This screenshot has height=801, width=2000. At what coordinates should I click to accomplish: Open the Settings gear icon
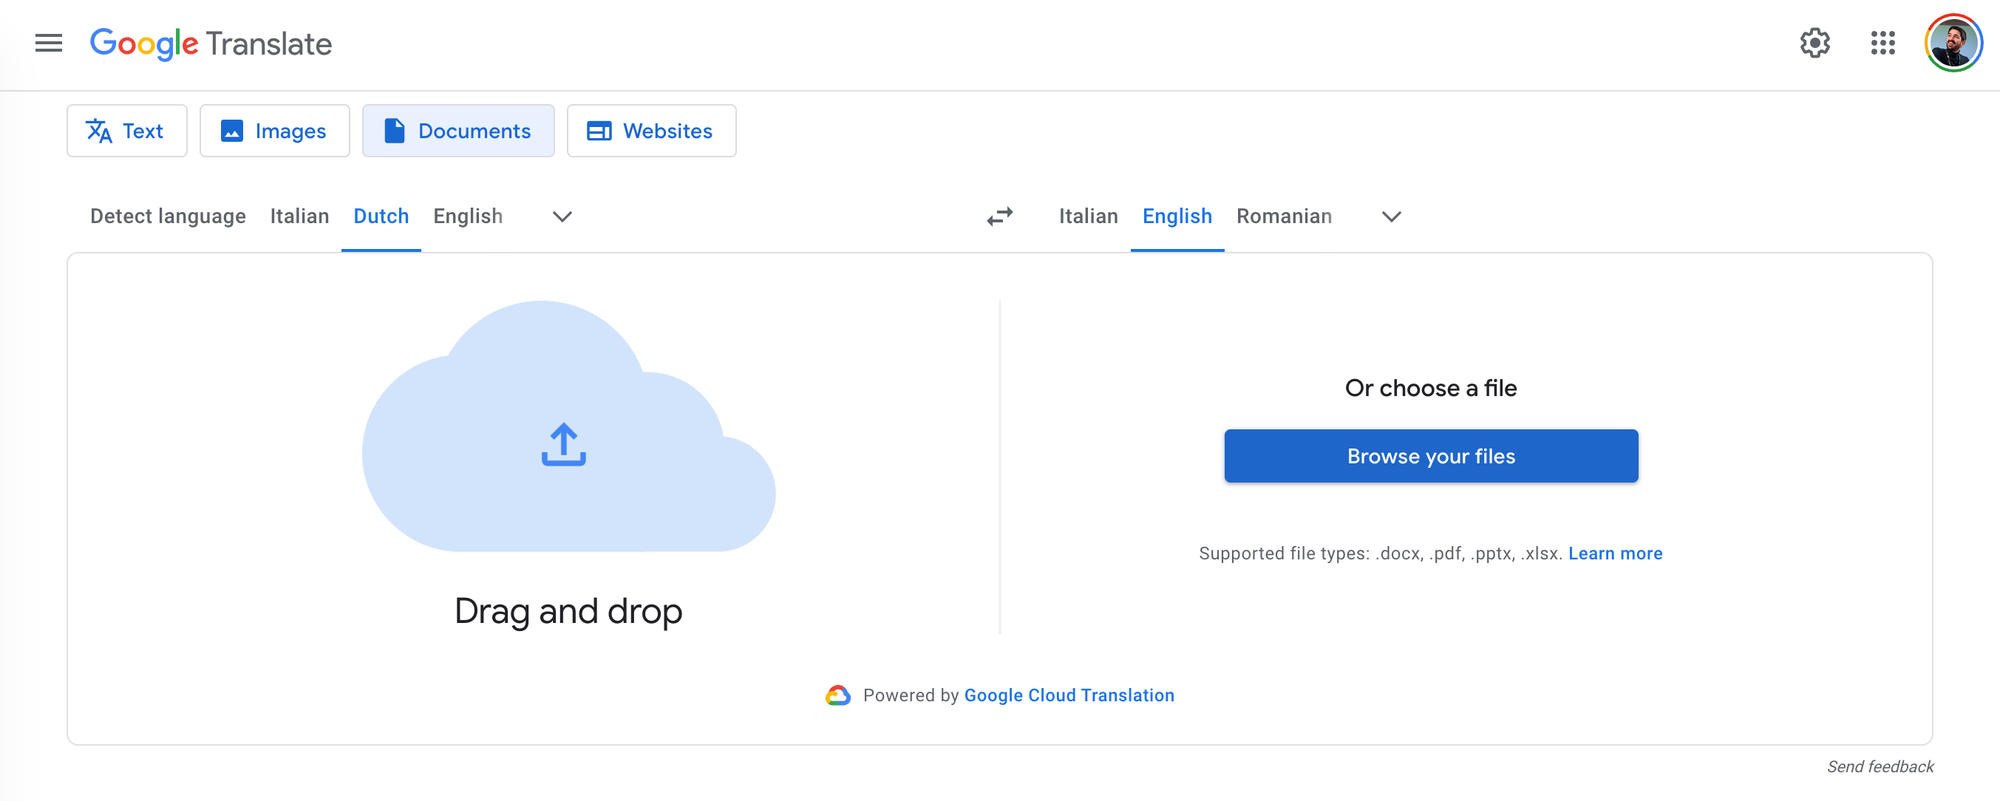[1814, 43]
